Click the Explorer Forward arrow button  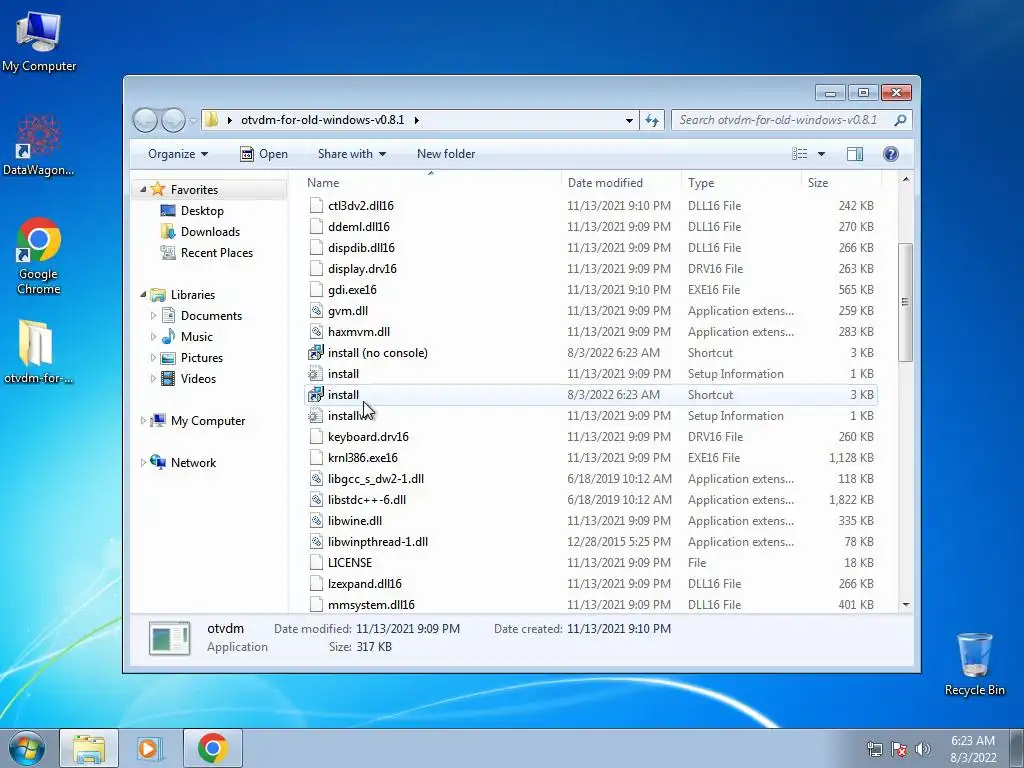tap(172, 120)
